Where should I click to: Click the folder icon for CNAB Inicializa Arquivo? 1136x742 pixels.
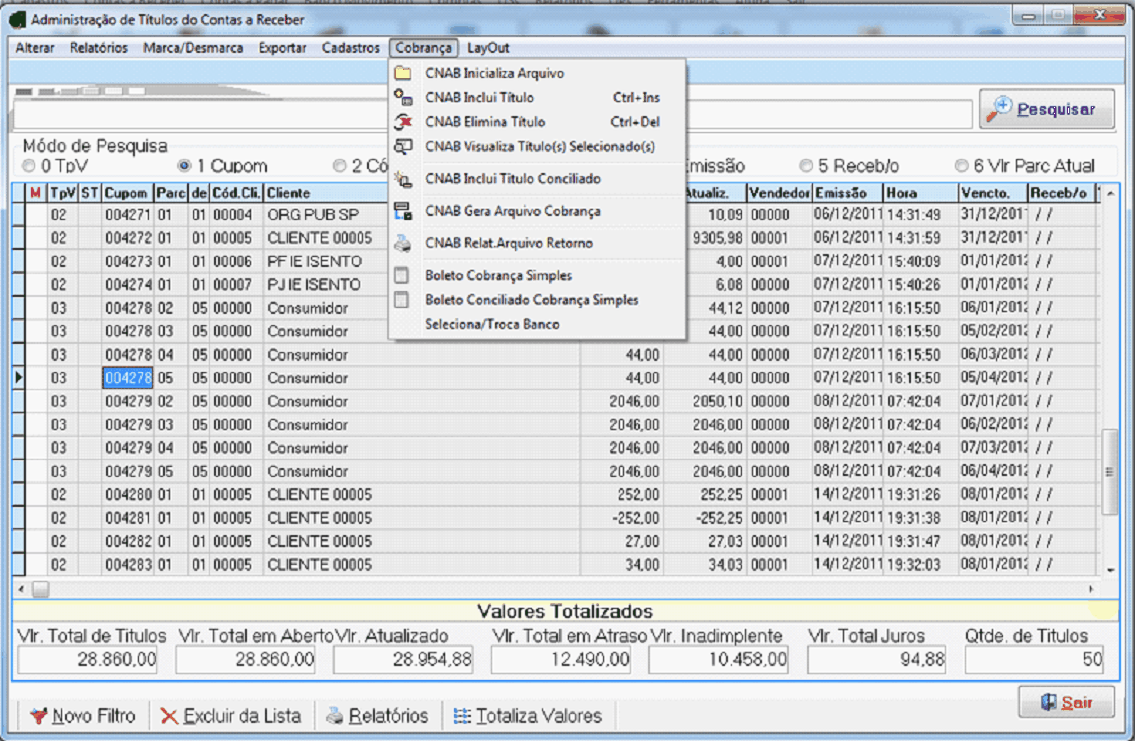tap(403, 73)
